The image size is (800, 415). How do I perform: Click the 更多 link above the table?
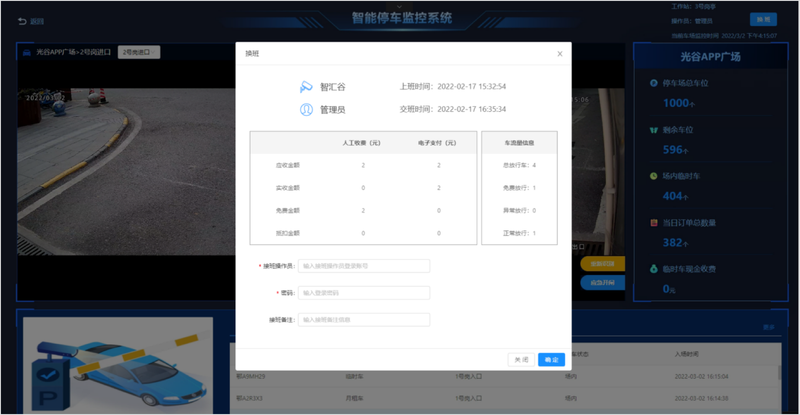click(769, 327)
